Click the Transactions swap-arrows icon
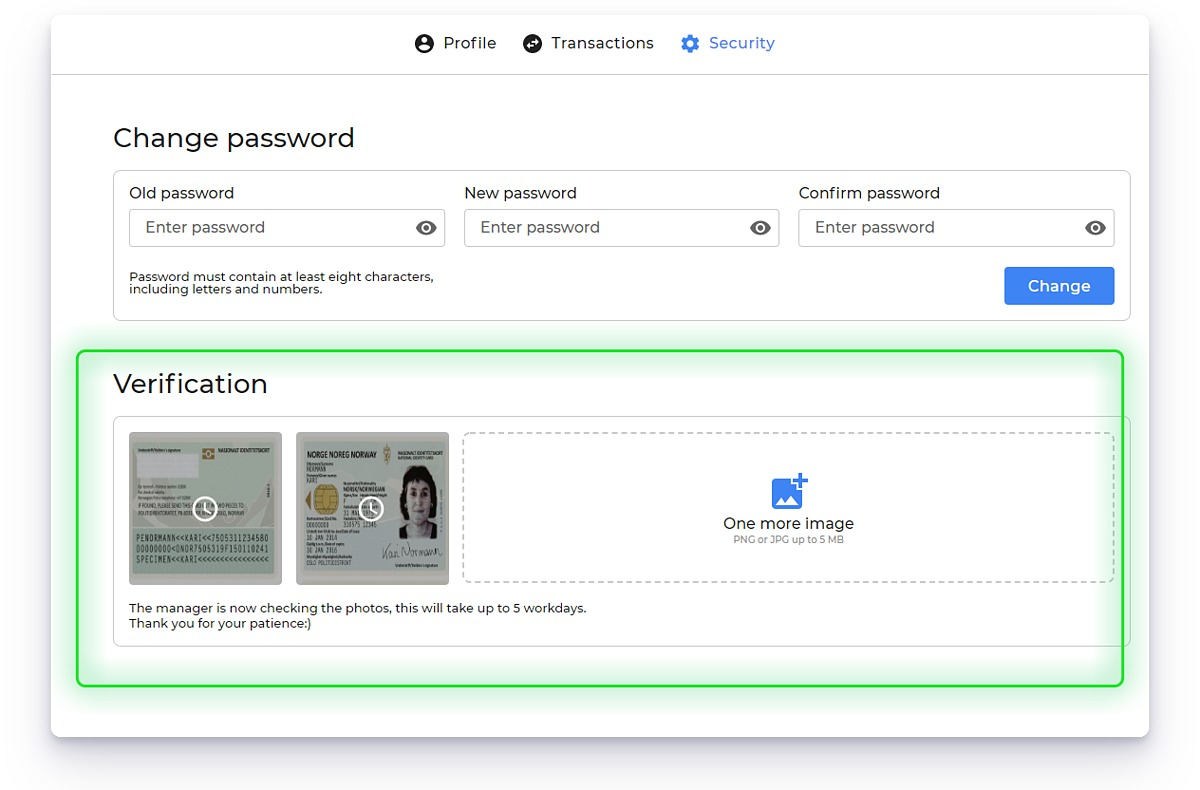1200x790 pixels. click(533, 44)
